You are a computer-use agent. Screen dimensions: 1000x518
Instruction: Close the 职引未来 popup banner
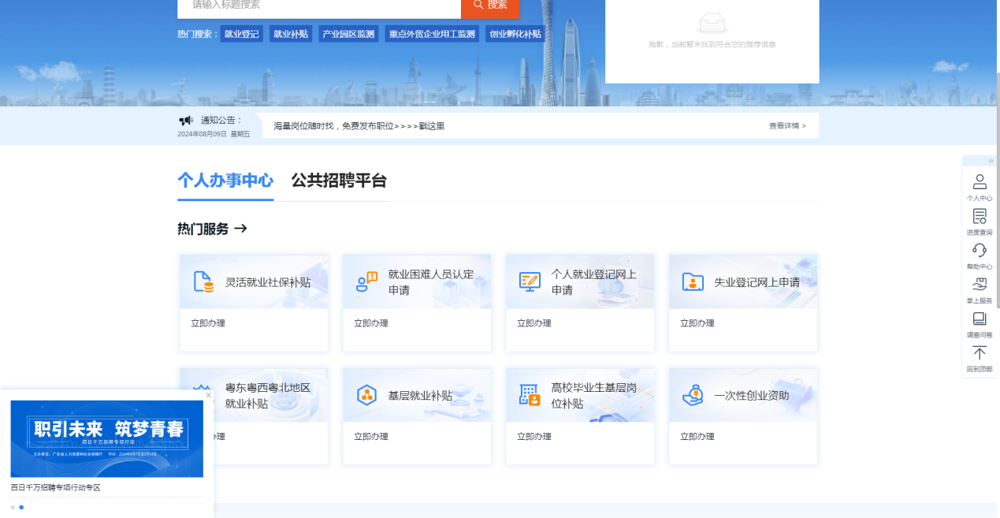[x=208, y=395]
